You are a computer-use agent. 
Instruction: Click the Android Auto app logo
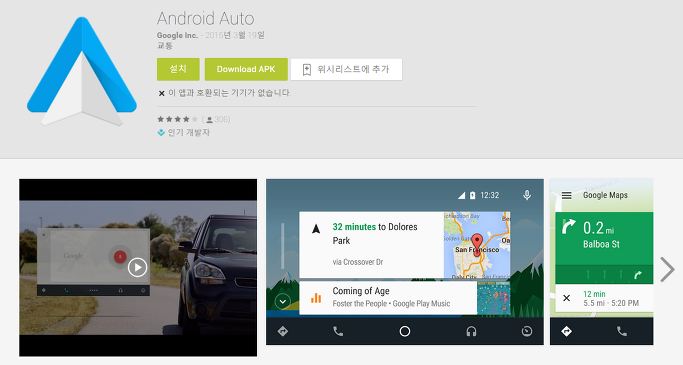tap(82, 71)
